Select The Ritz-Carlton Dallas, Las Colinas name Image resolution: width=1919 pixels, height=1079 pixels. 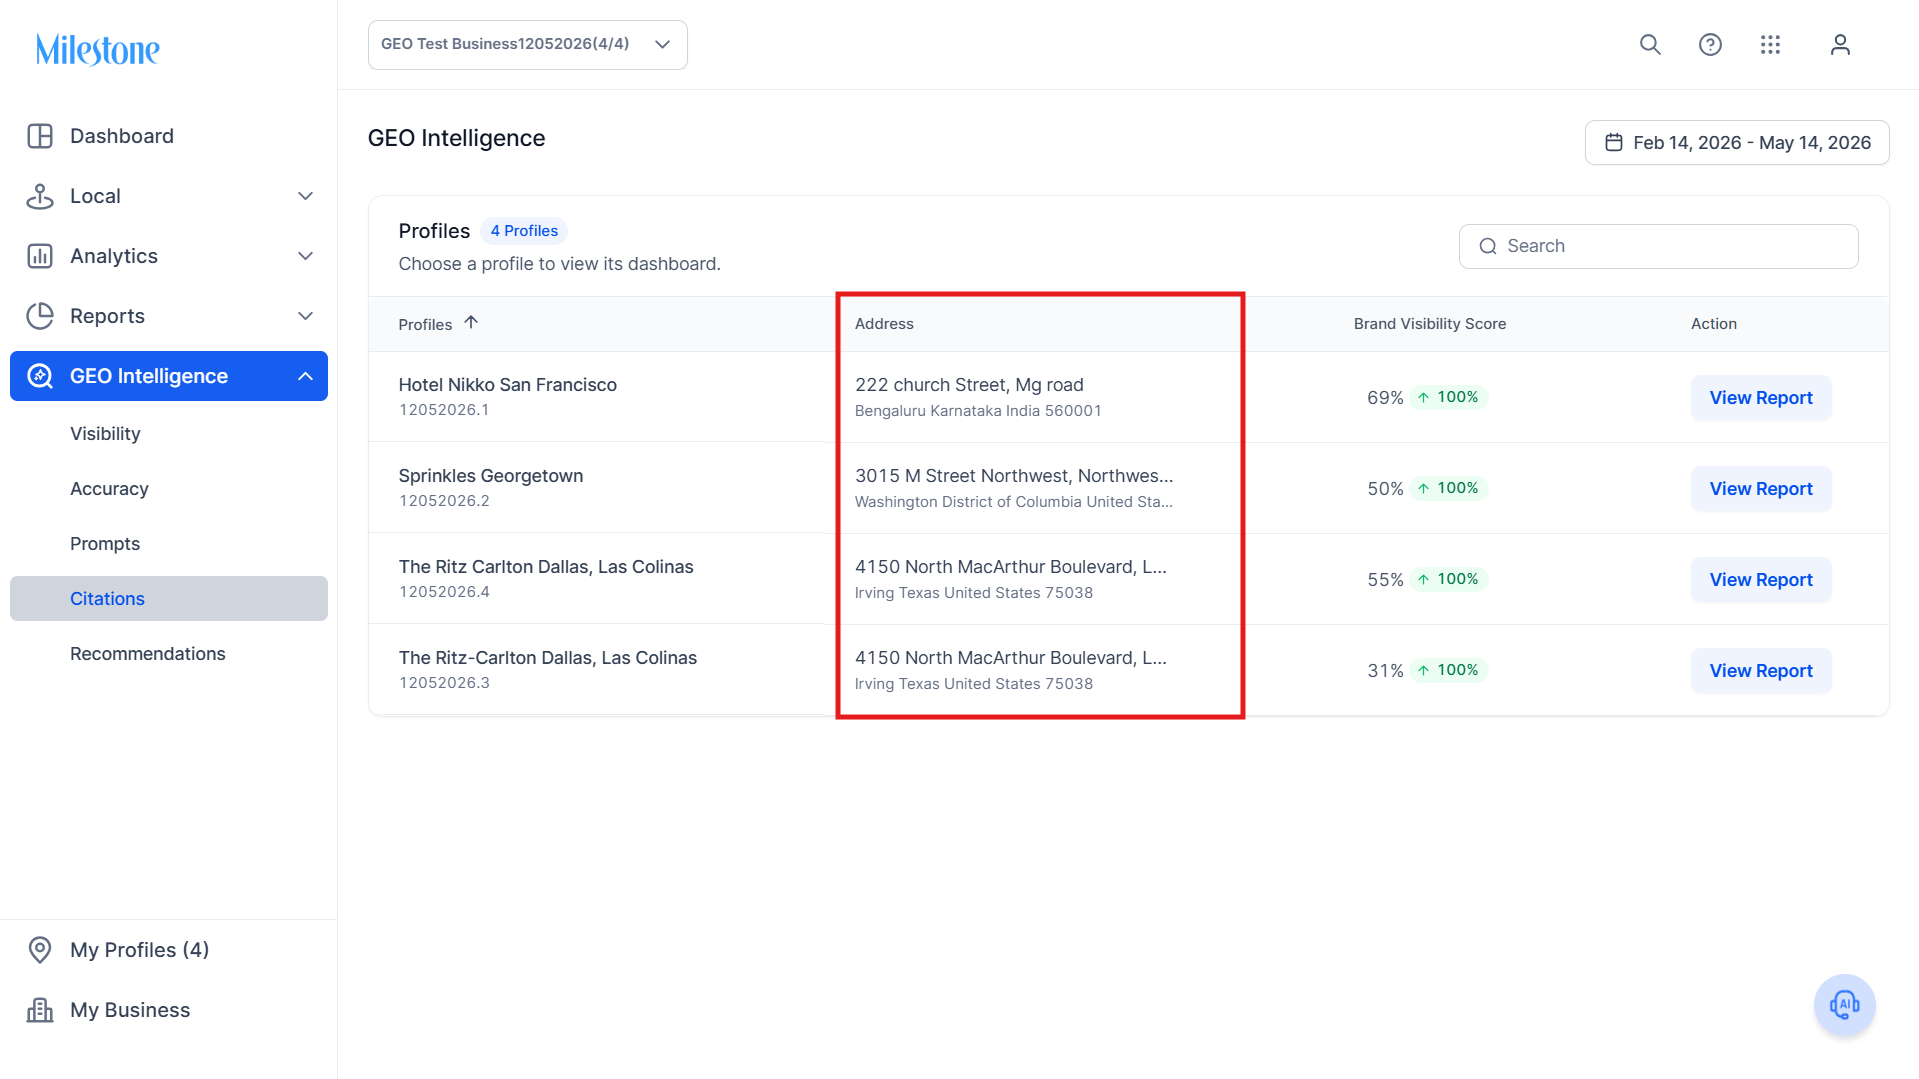pos(548,658)
